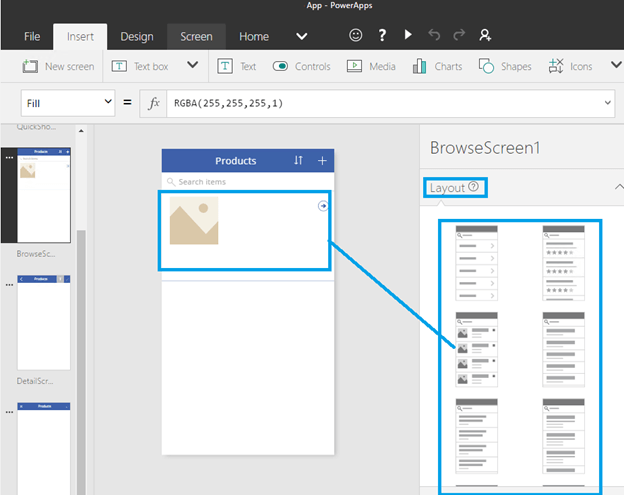Open help with the question mark icon

(x=382, y=36)
